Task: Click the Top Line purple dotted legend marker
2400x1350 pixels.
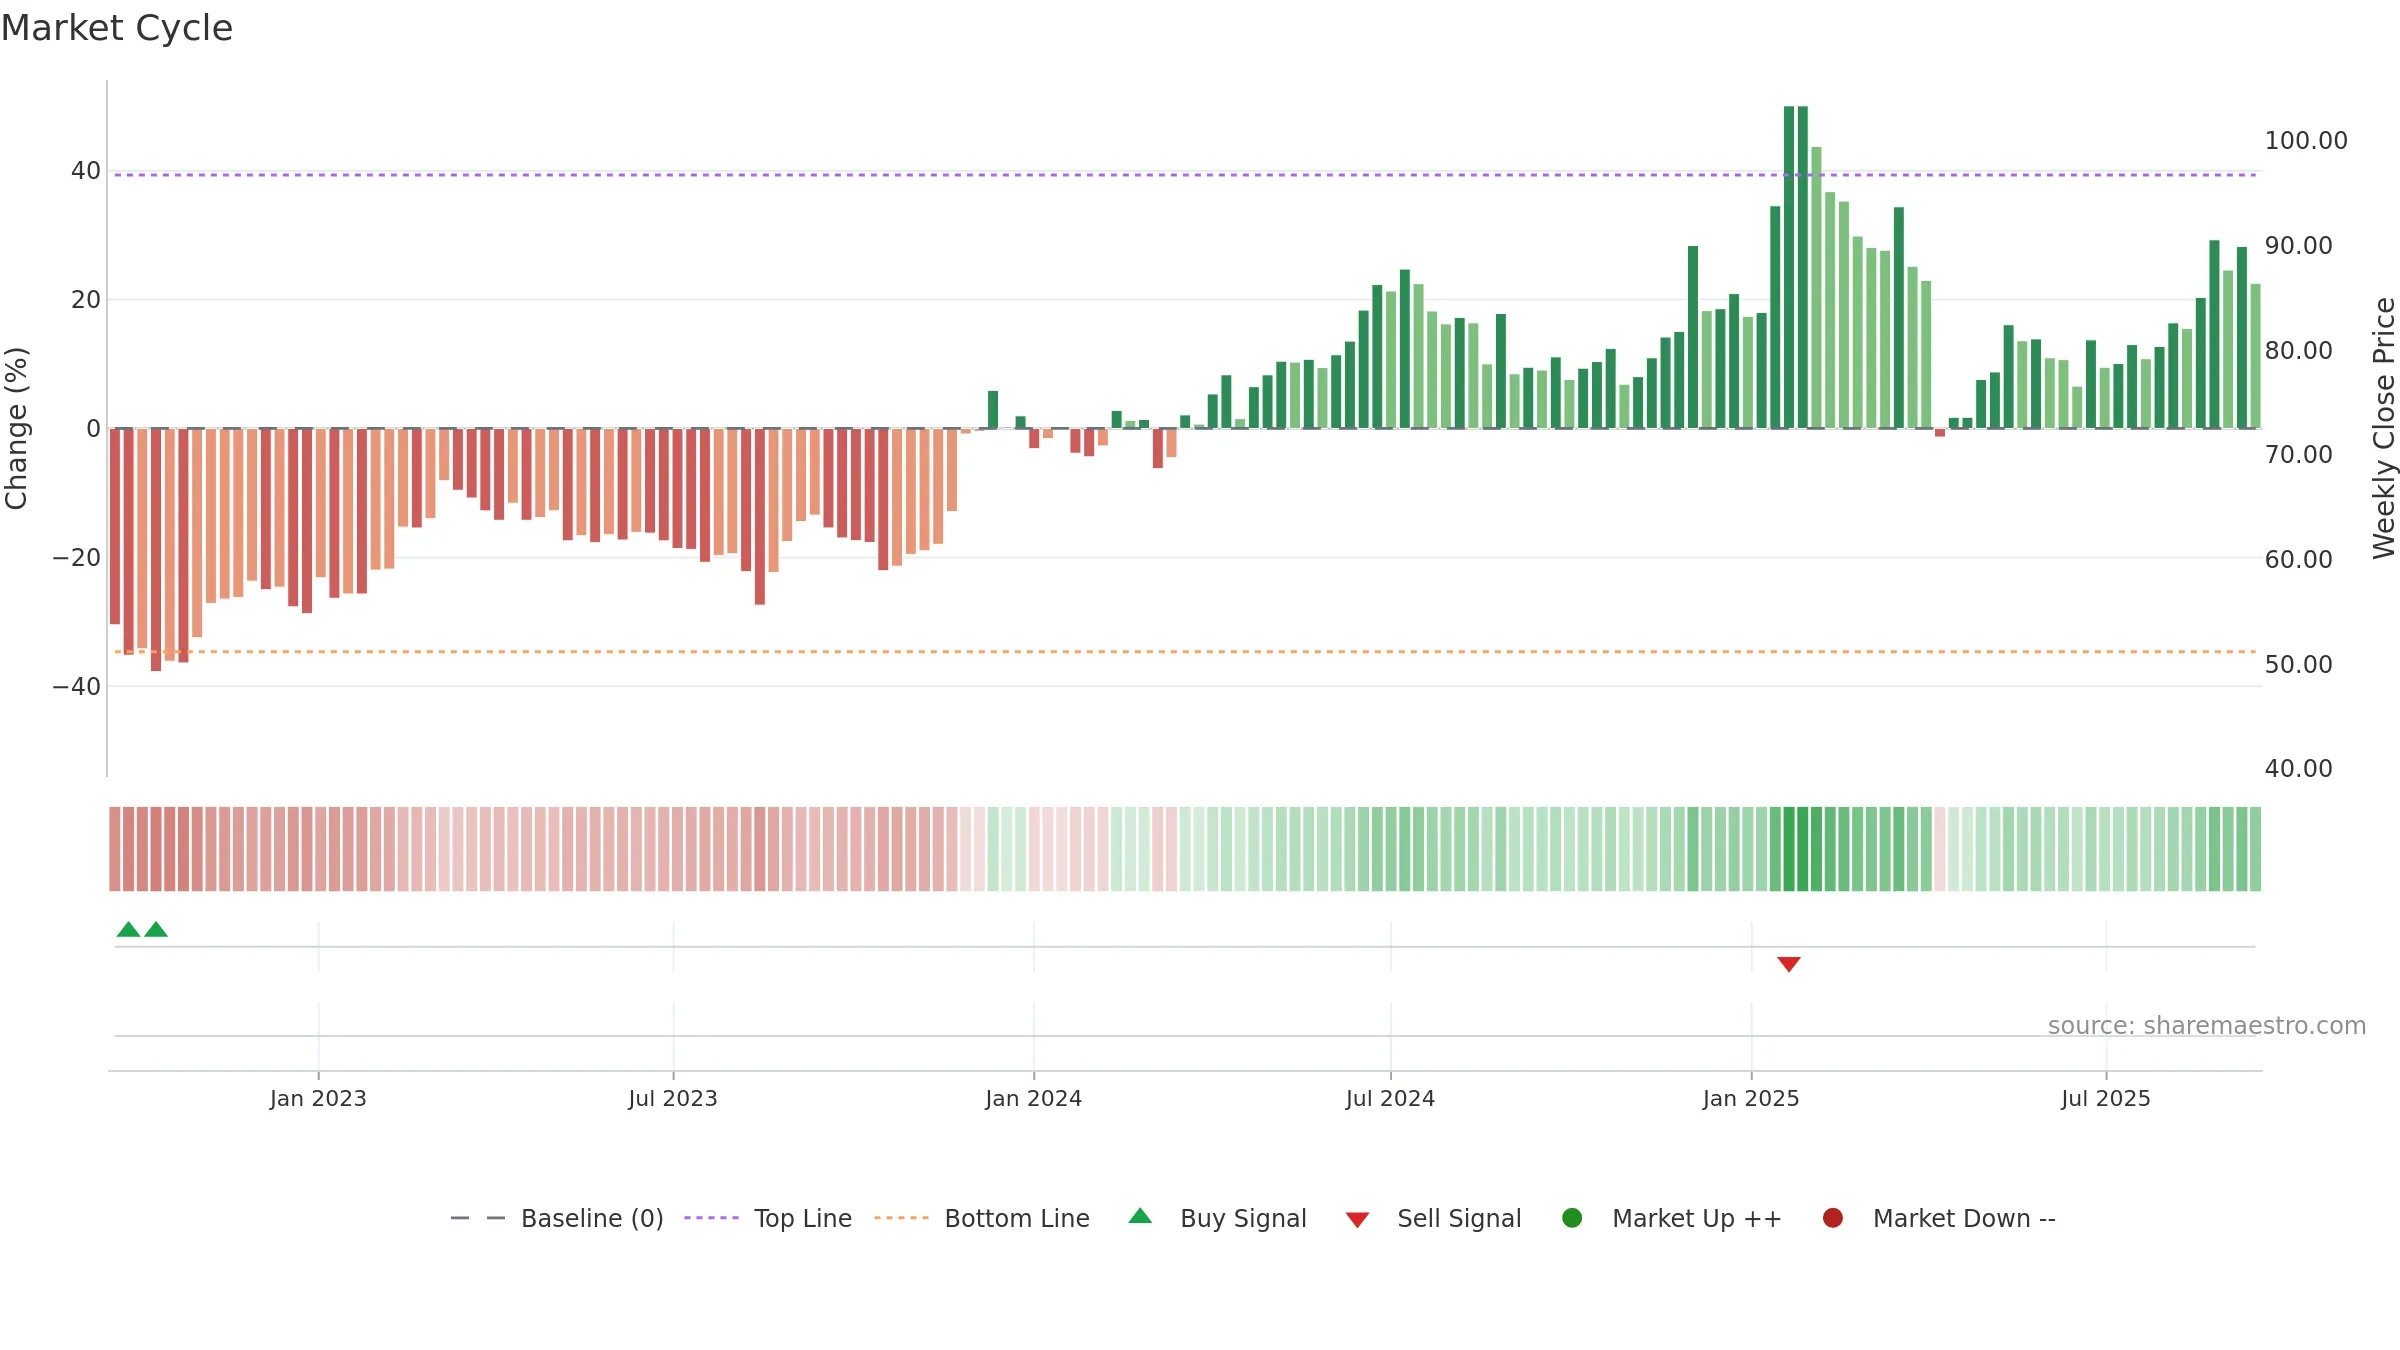Action: 711,1218
